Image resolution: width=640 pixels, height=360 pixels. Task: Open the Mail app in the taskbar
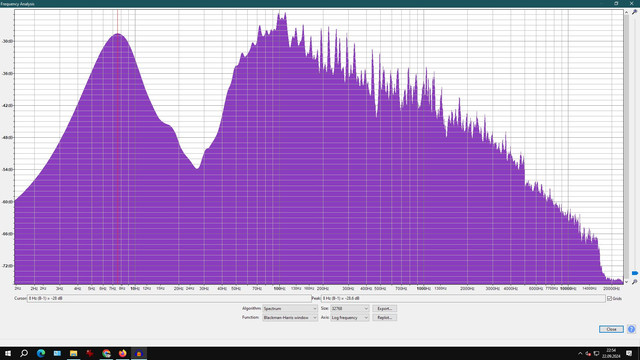click(57, 353)
